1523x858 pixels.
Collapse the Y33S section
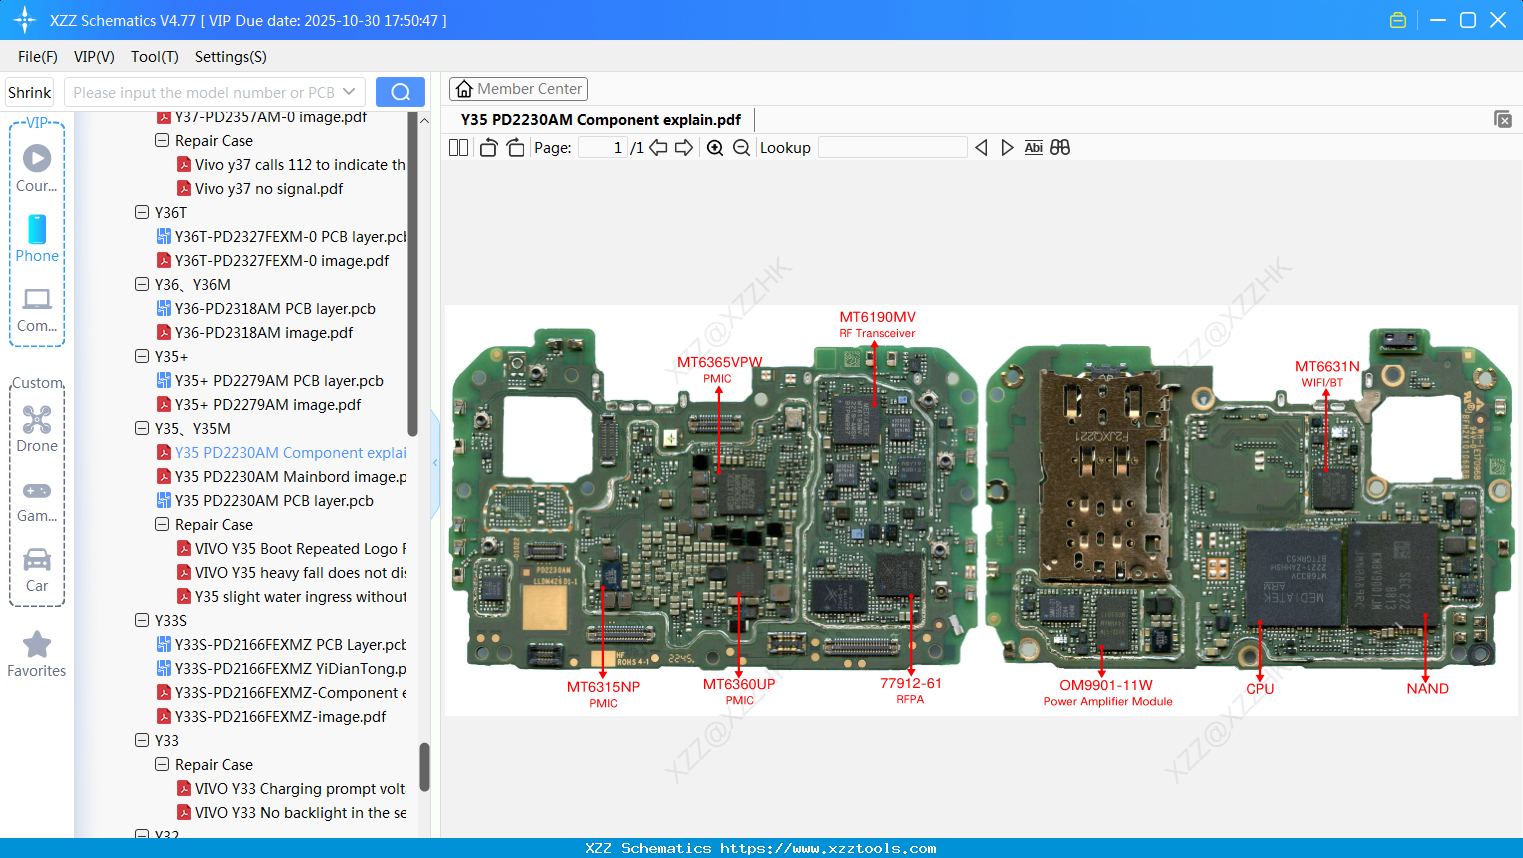pyautogui.click(x=142, y=620)
